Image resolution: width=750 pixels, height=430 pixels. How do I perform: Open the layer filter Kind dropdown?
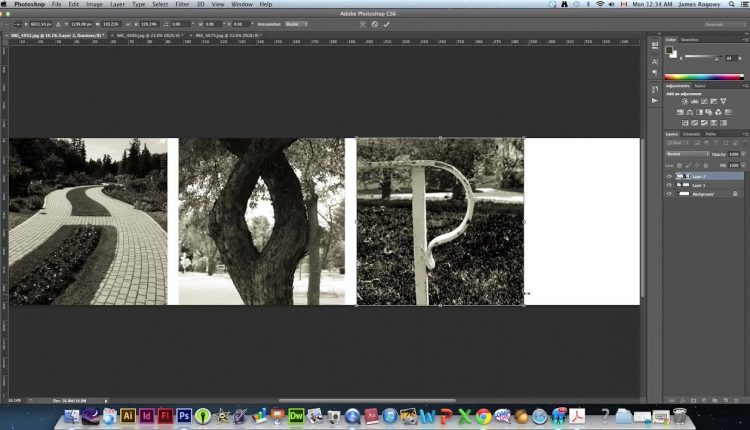tap(675, 143)
